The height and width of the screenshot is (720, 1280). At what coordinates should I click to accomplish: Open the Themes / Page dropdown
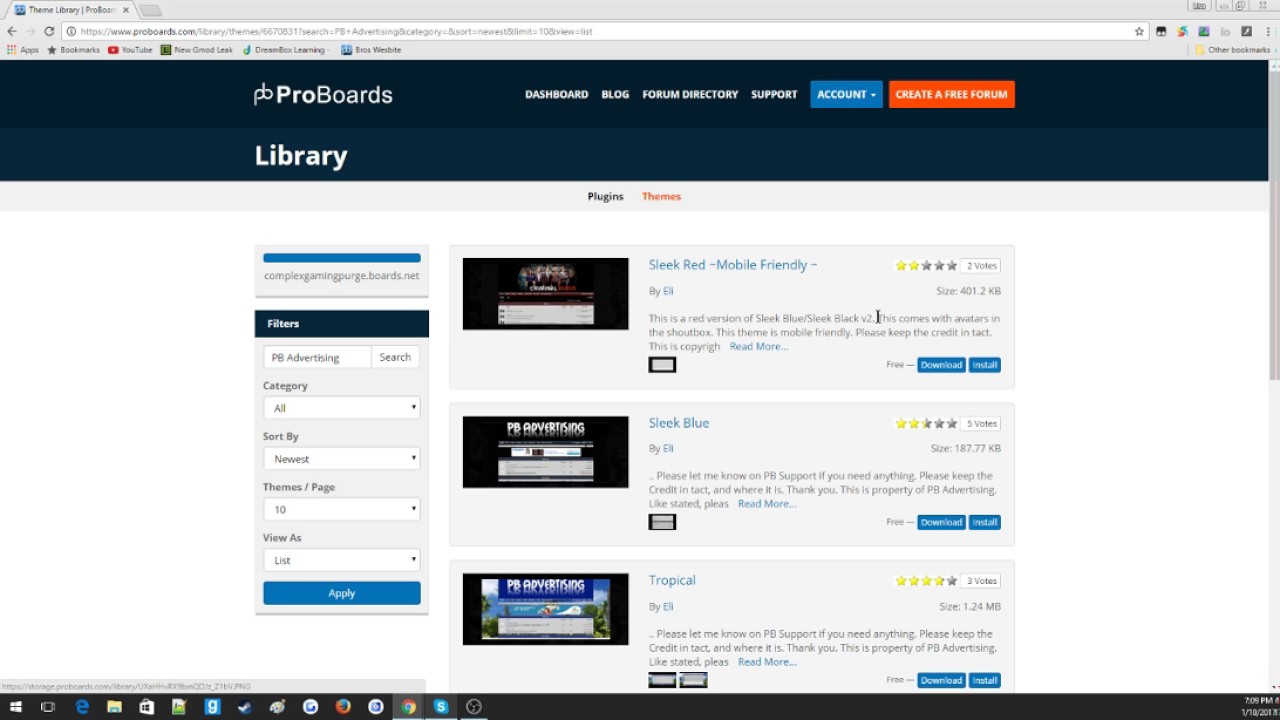pos(342,509)
